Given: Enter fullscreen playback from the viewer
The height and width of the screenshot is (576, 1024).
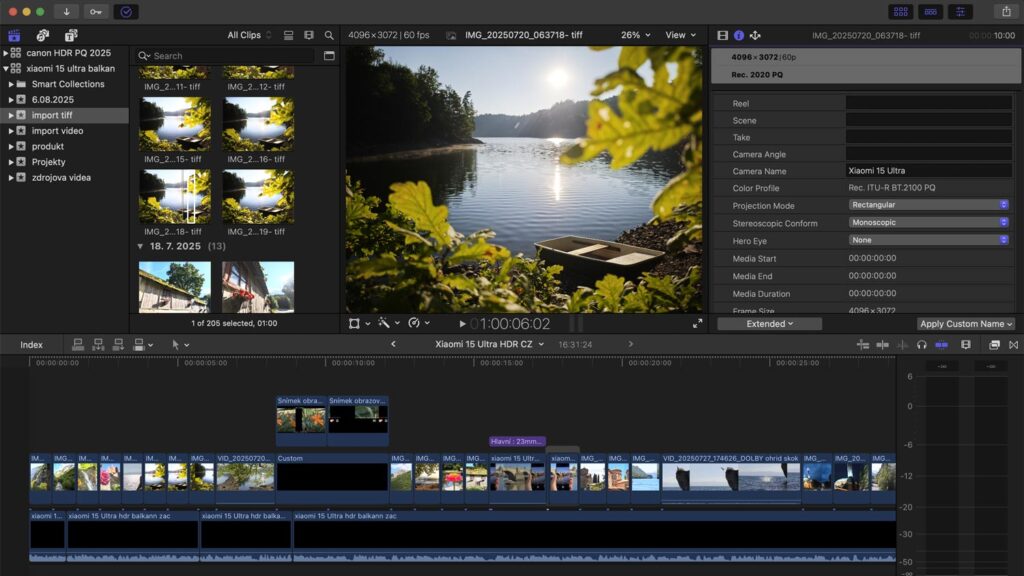Looking at the screenshot, I should tap(698, 322).
